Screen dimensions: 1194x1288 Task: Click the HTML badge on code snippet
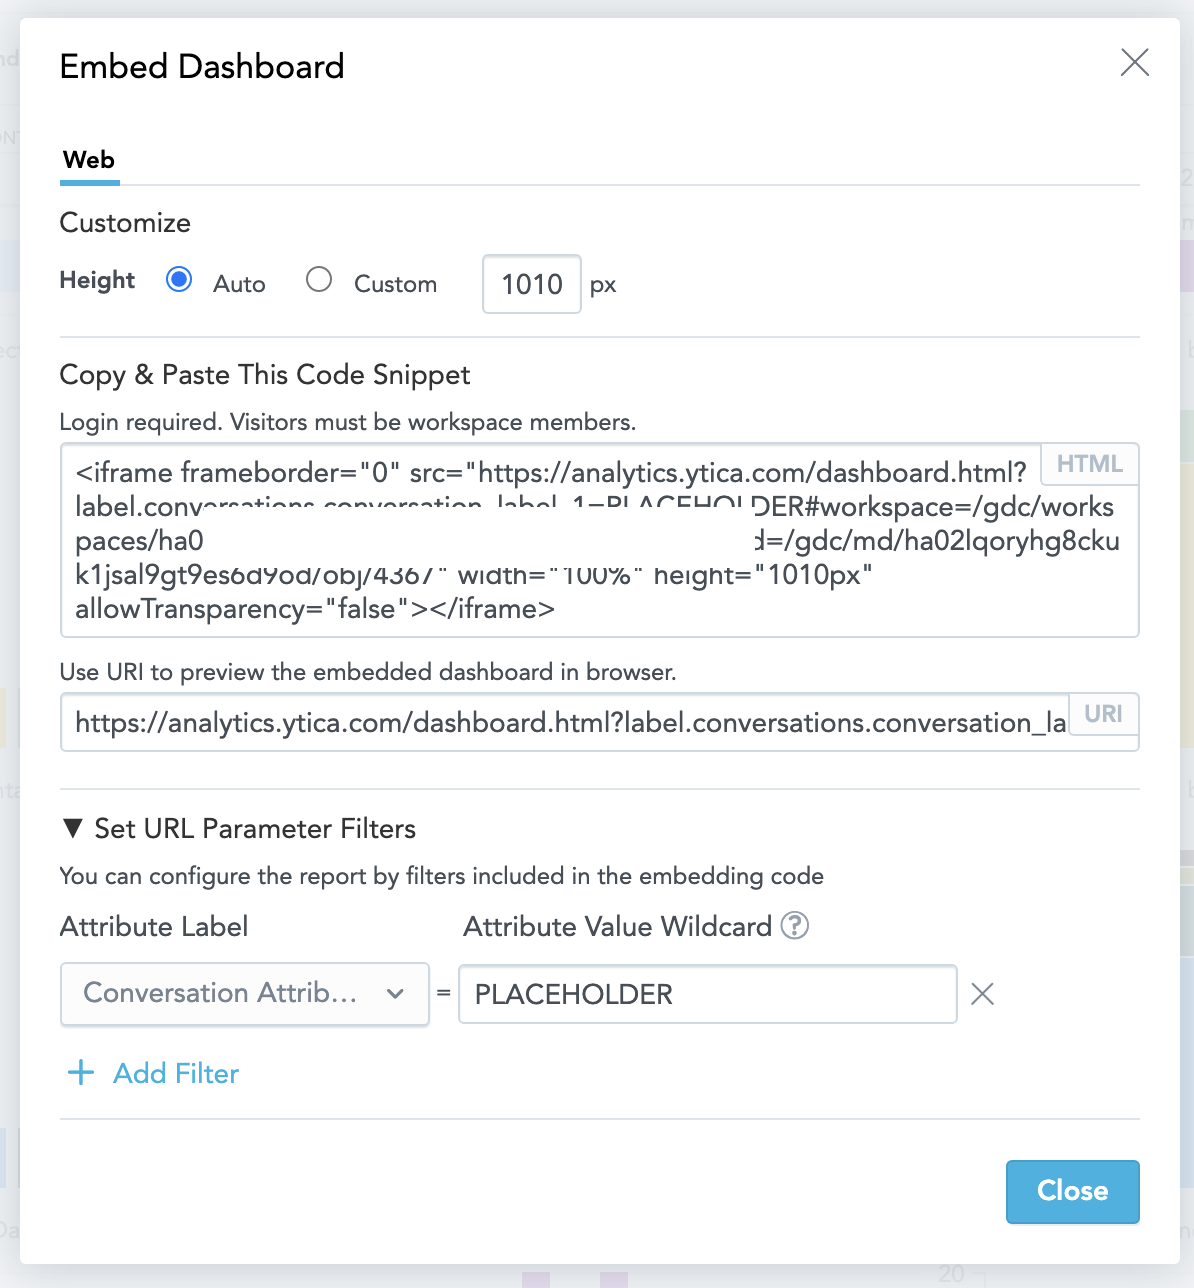[1089, 464]
